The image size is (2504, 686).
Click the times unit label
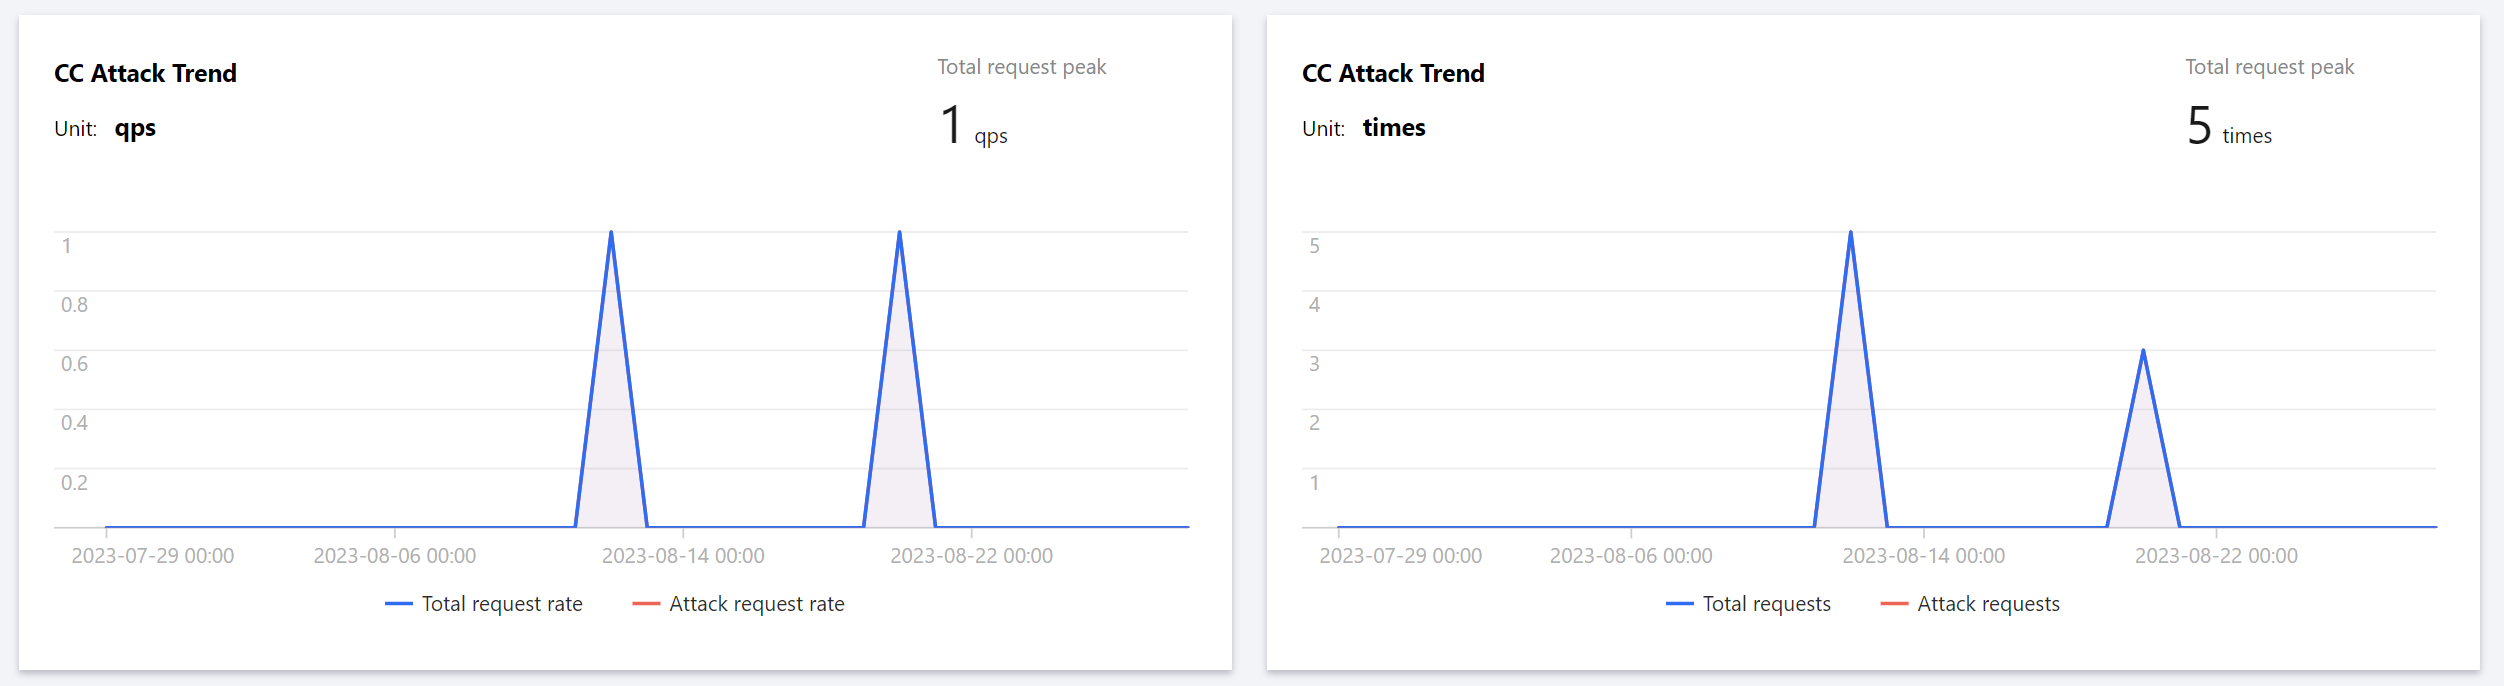pos(1394,128)
